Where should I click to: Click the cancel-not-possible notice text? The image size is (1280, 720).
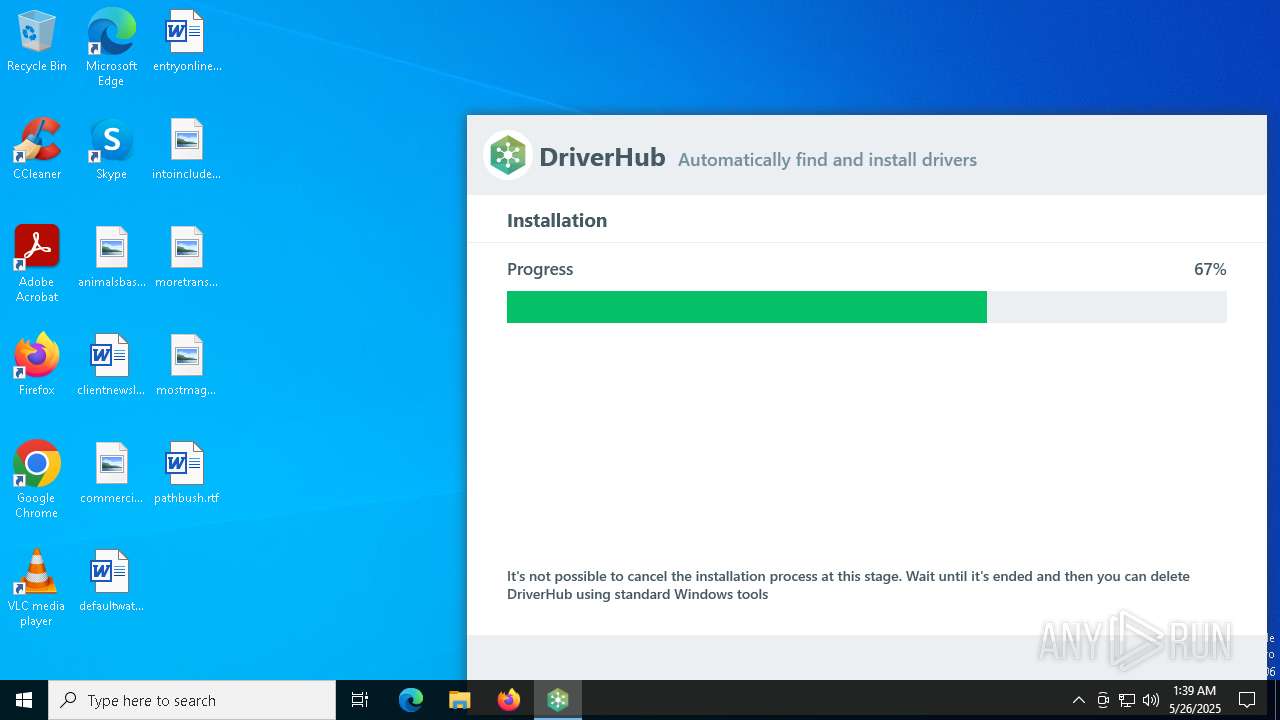click(x=848, y=585)
